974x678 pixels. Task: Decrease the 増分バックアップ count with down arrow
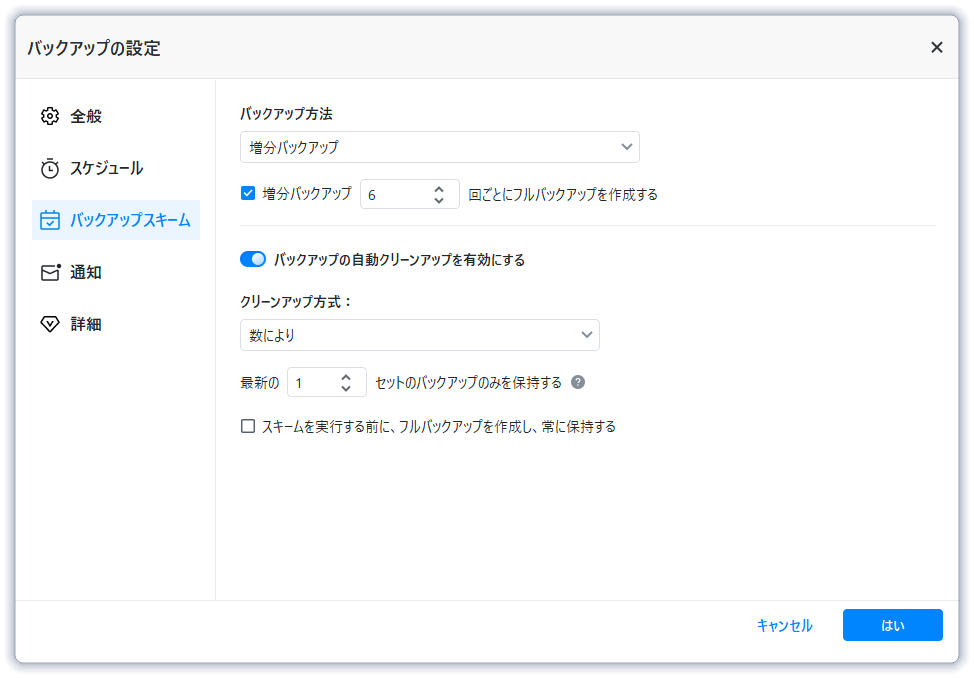click(439, 200)
